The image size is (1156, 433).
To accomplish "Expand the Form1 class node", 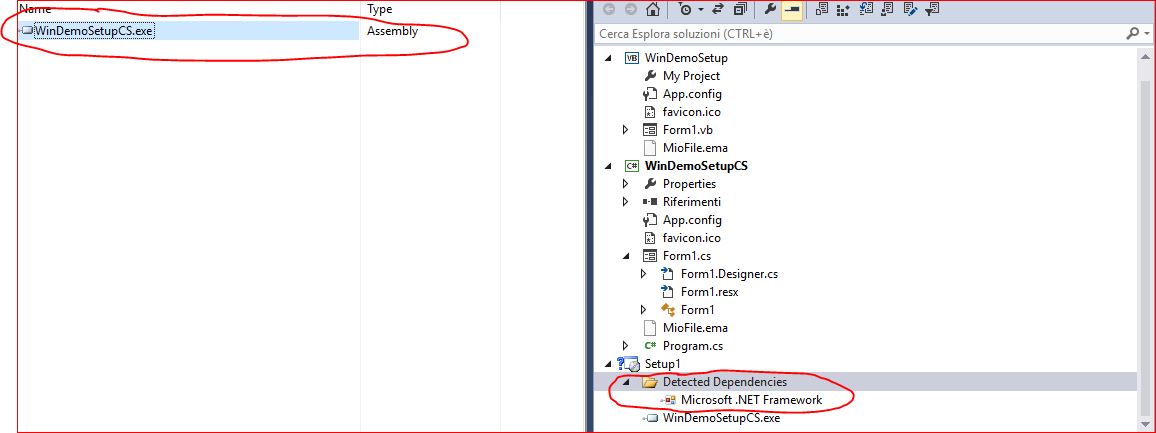I will pyautogui.click(x=644, y=310).
